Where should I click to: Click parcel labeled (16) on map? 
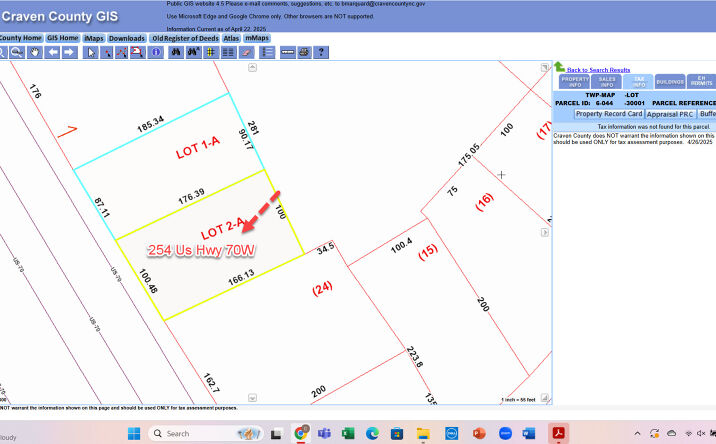484,202
